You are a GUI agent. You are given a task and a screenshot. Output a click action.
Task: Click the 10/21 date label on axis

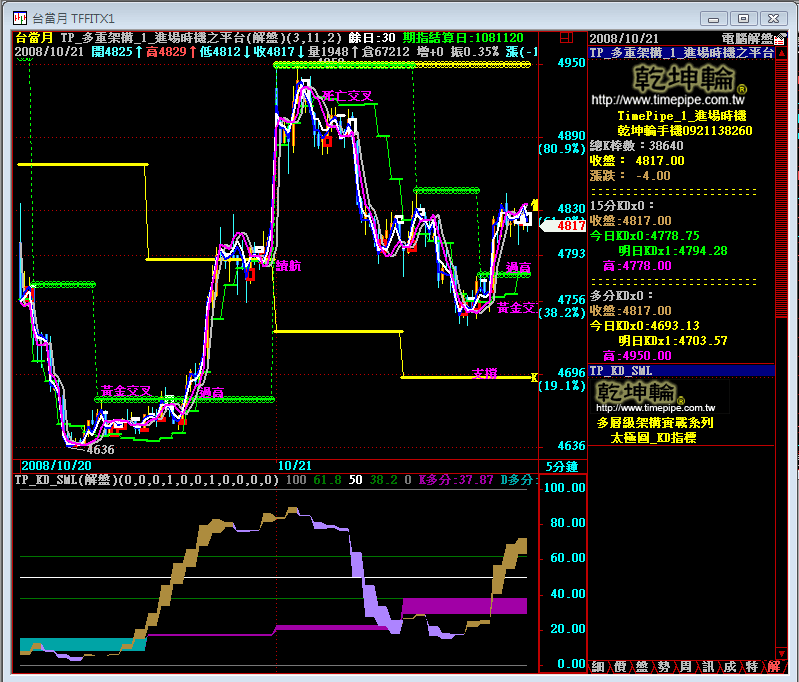pyautogui.click(x=295, y=465)
